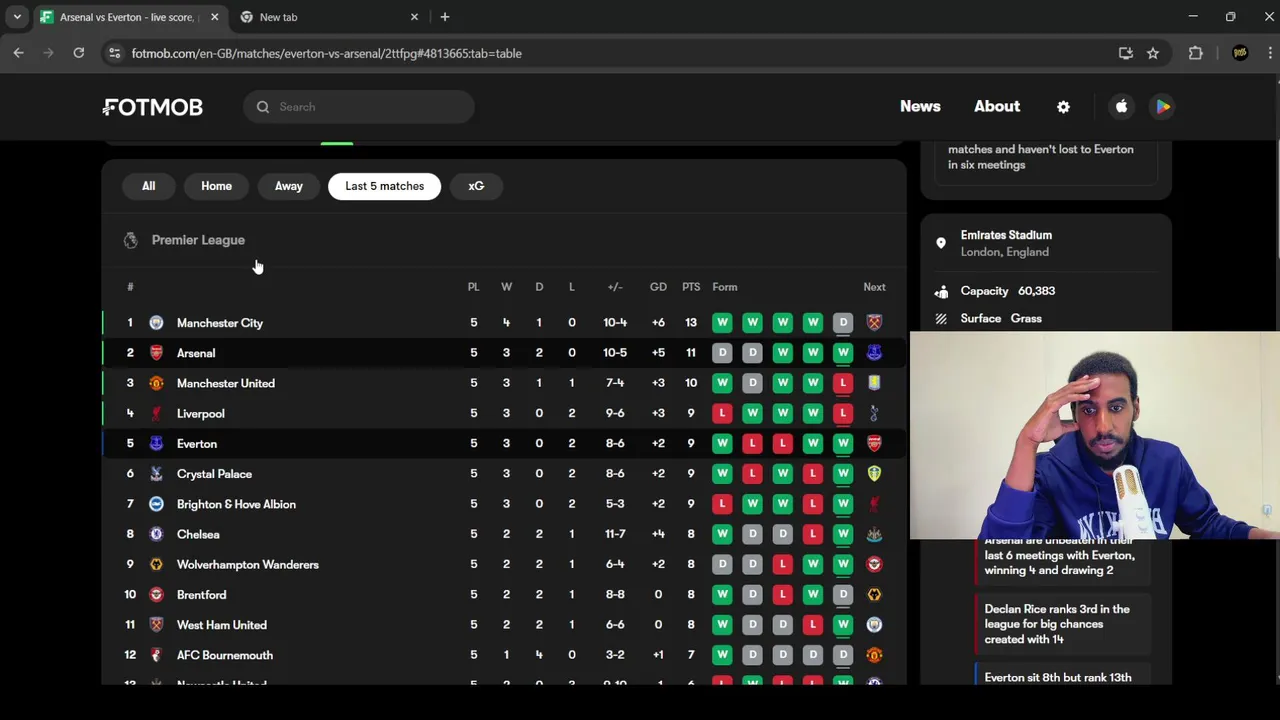Open the Google Play store icon
This screenshot has height=720, width=1280.
coord(1163,107)
